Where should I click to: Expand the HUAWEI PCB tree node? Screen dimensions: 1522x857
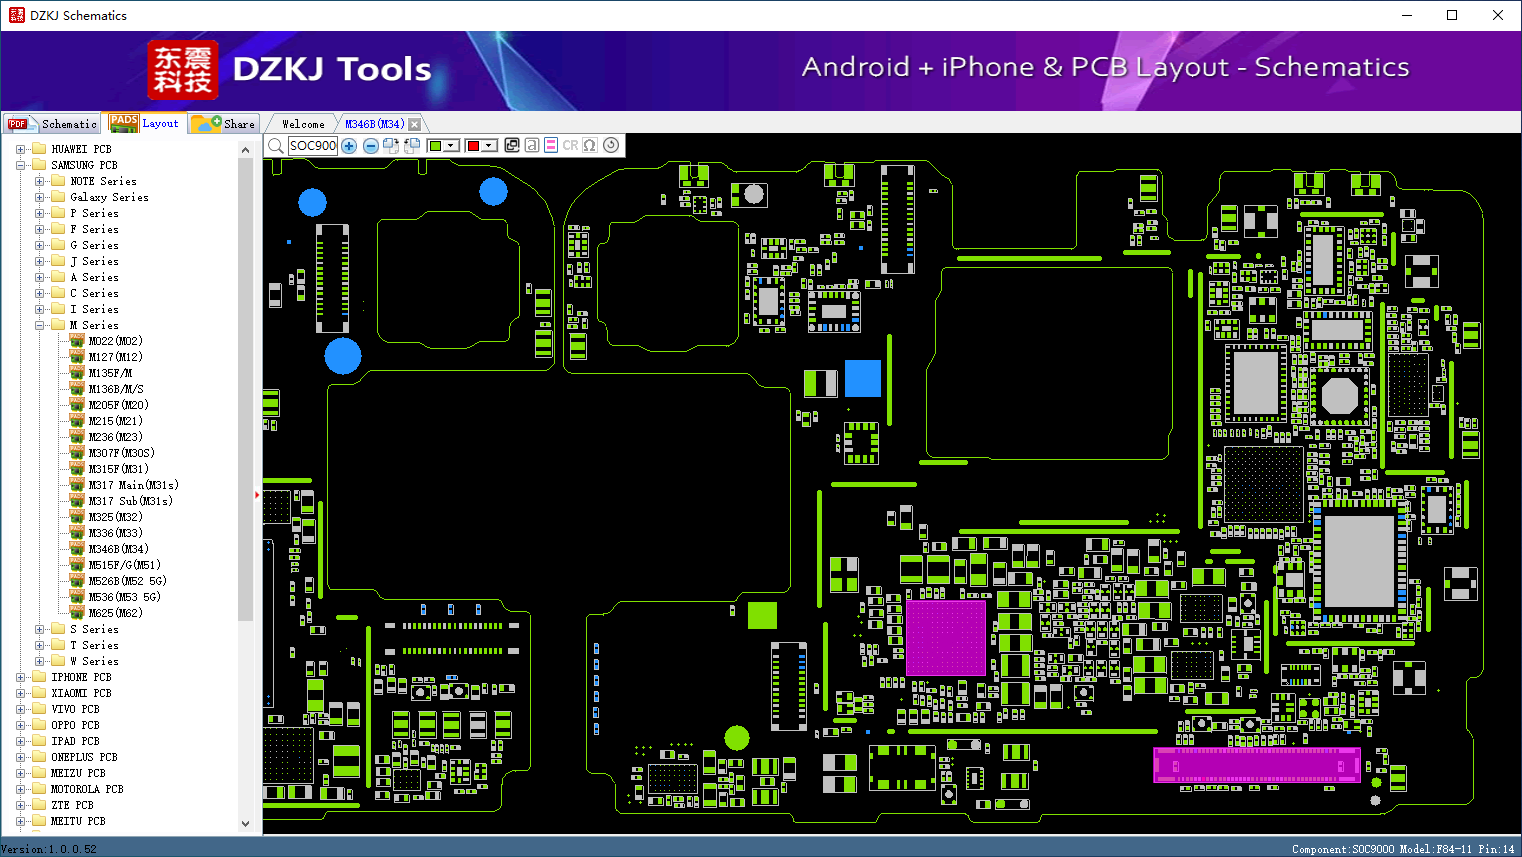pyautogui.click(x=20, y=149)
